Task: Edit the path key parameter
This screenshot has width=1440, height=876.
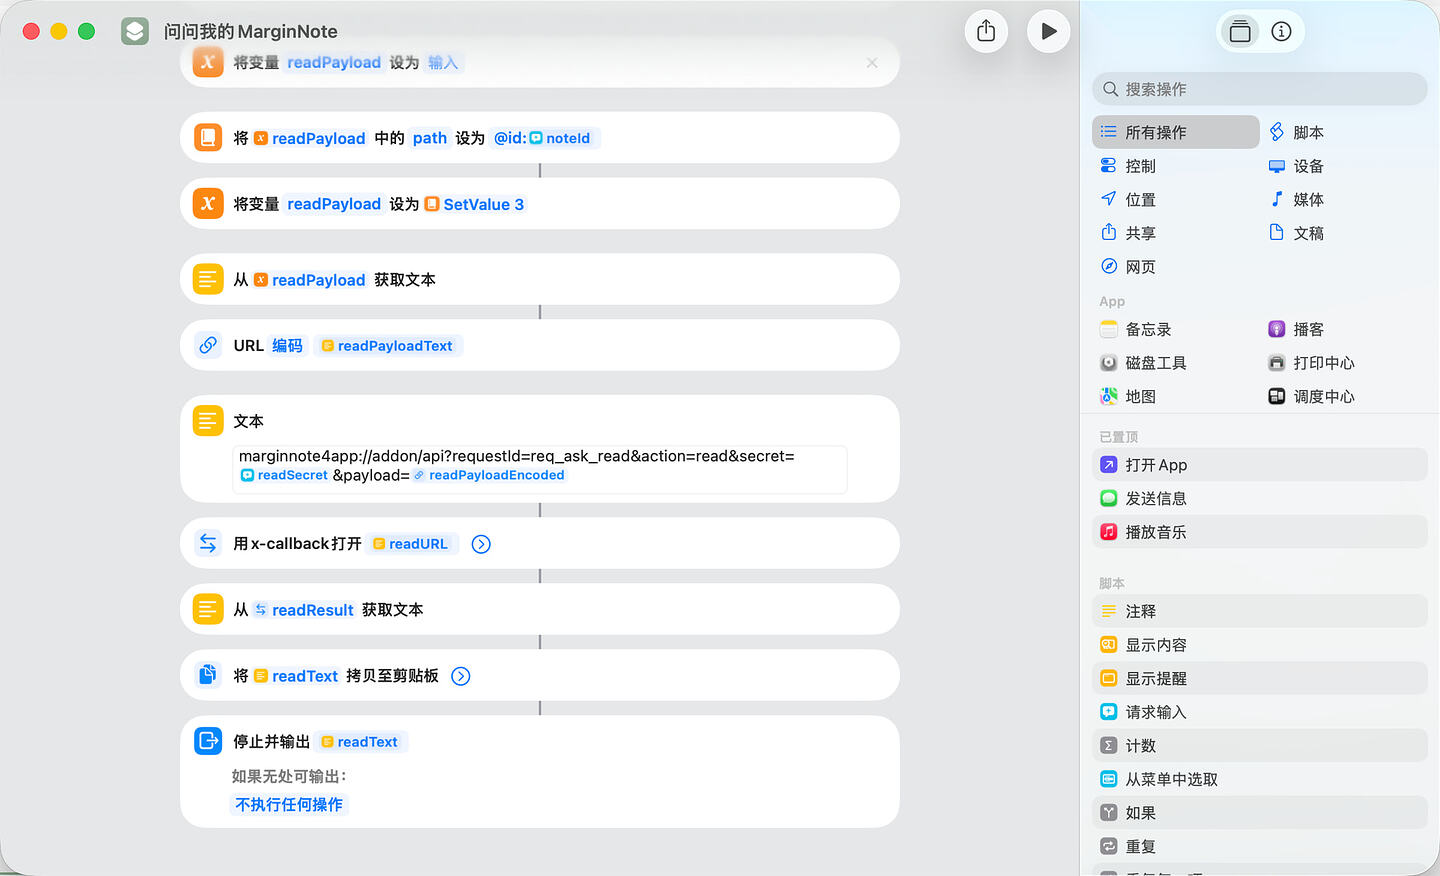Action: click(430, 138)
